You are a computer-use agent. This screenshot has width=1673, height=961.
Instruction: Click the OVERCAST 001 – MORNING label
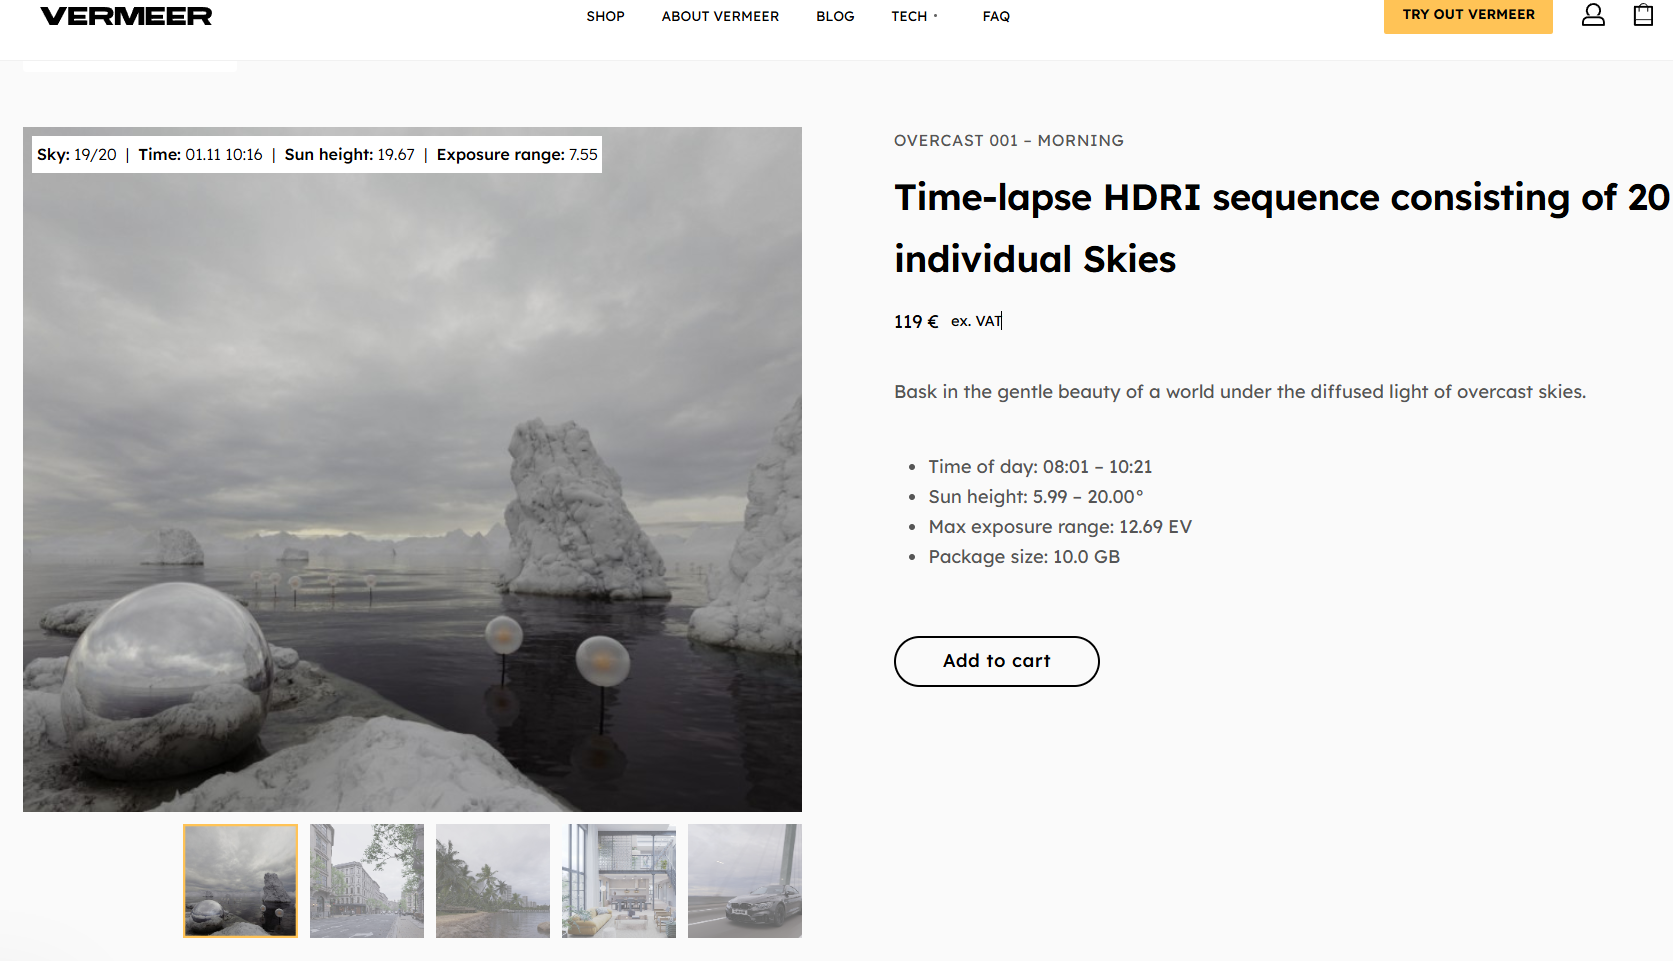point(1008,141)
